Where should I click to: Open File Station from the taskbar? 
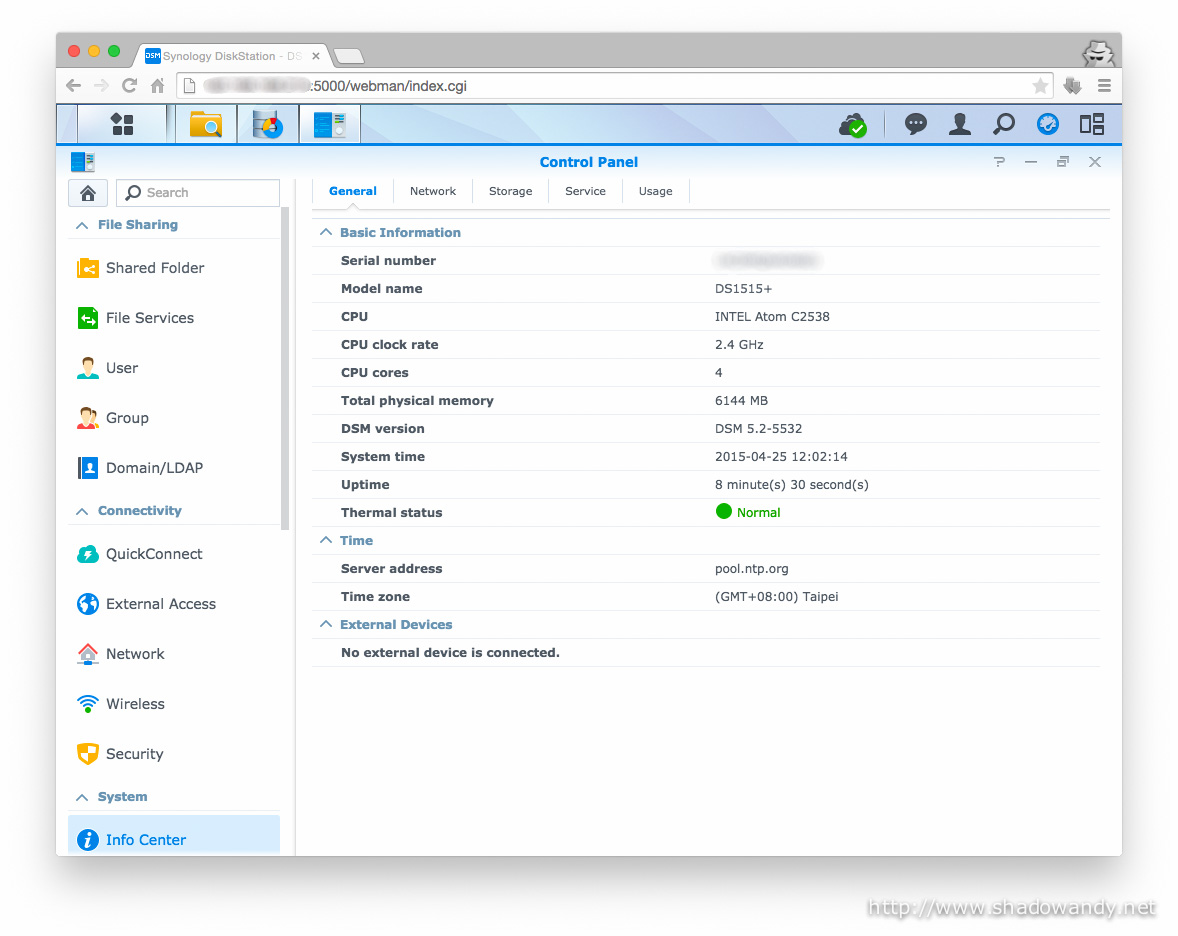pyautogui.click(x=206, y=124)
